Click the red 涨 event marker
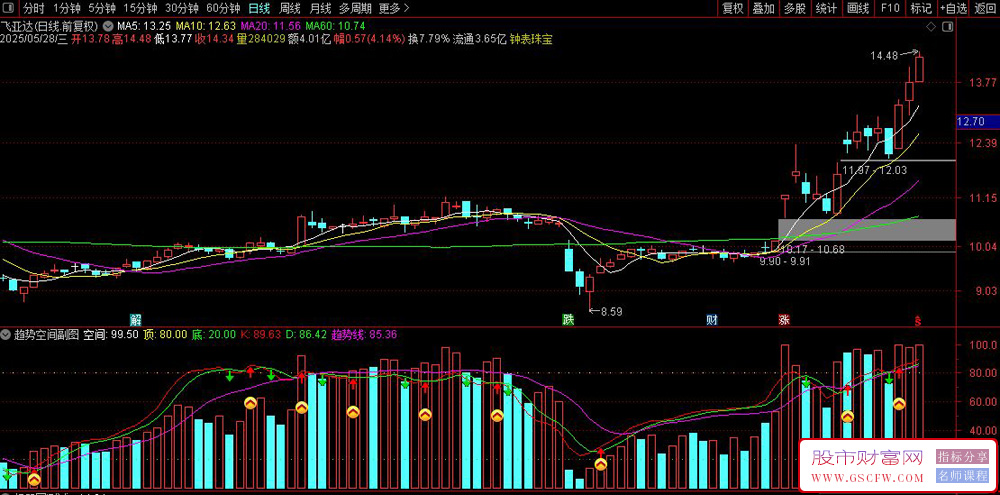This screenshot has width=1000, height=495. (x=783, y=318)
